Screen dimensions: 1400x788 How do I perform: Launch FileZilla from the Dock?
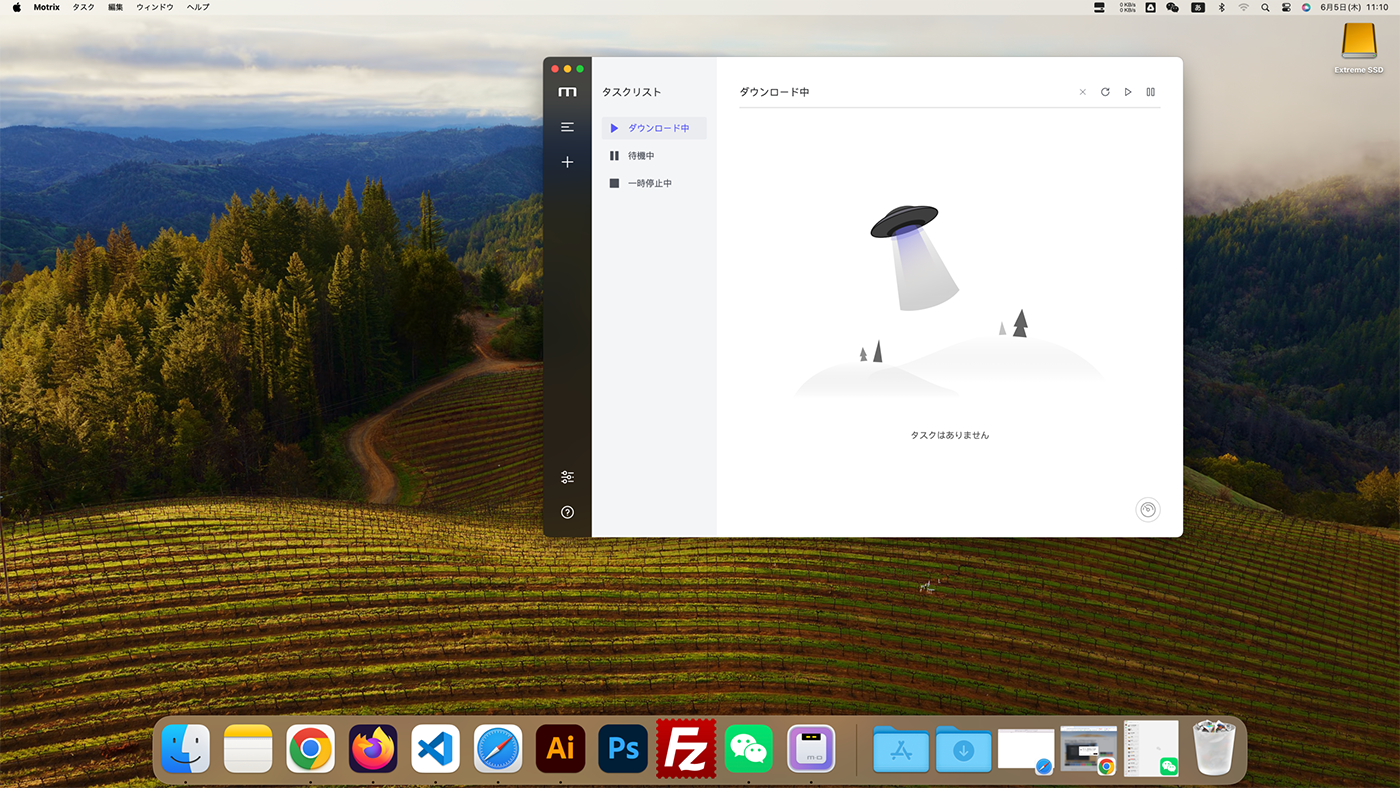[x=686, y=747]
